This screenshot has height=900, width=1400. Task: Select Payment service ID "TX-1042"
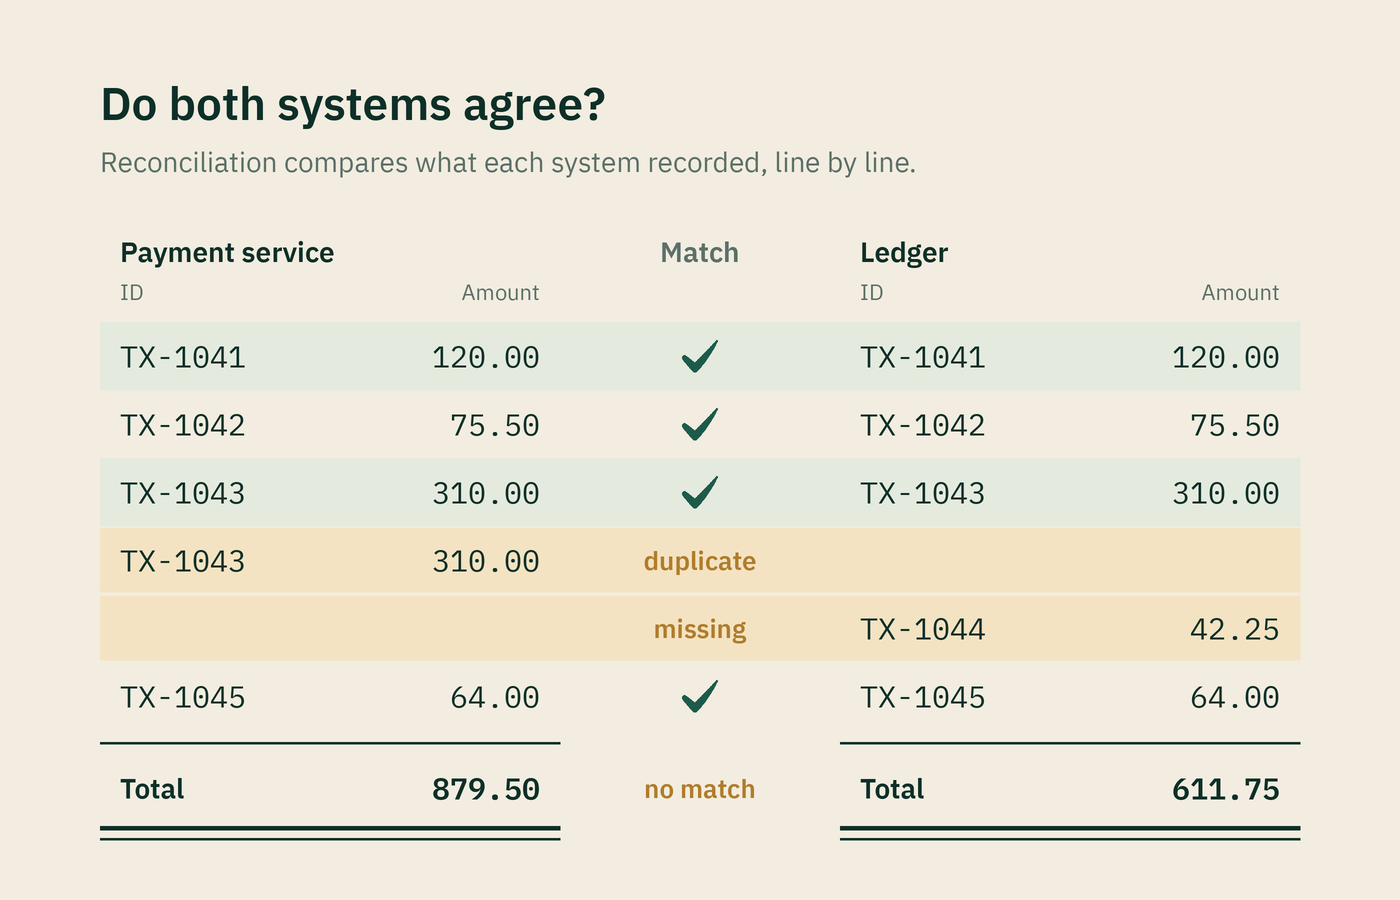[x=183, y=425]
